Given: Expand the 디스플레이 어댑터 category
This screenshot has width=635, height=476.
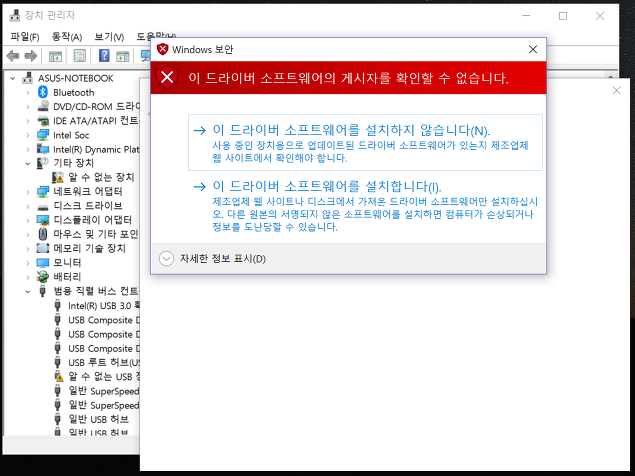Looking at the screenshot, I should tap(28, 220).
